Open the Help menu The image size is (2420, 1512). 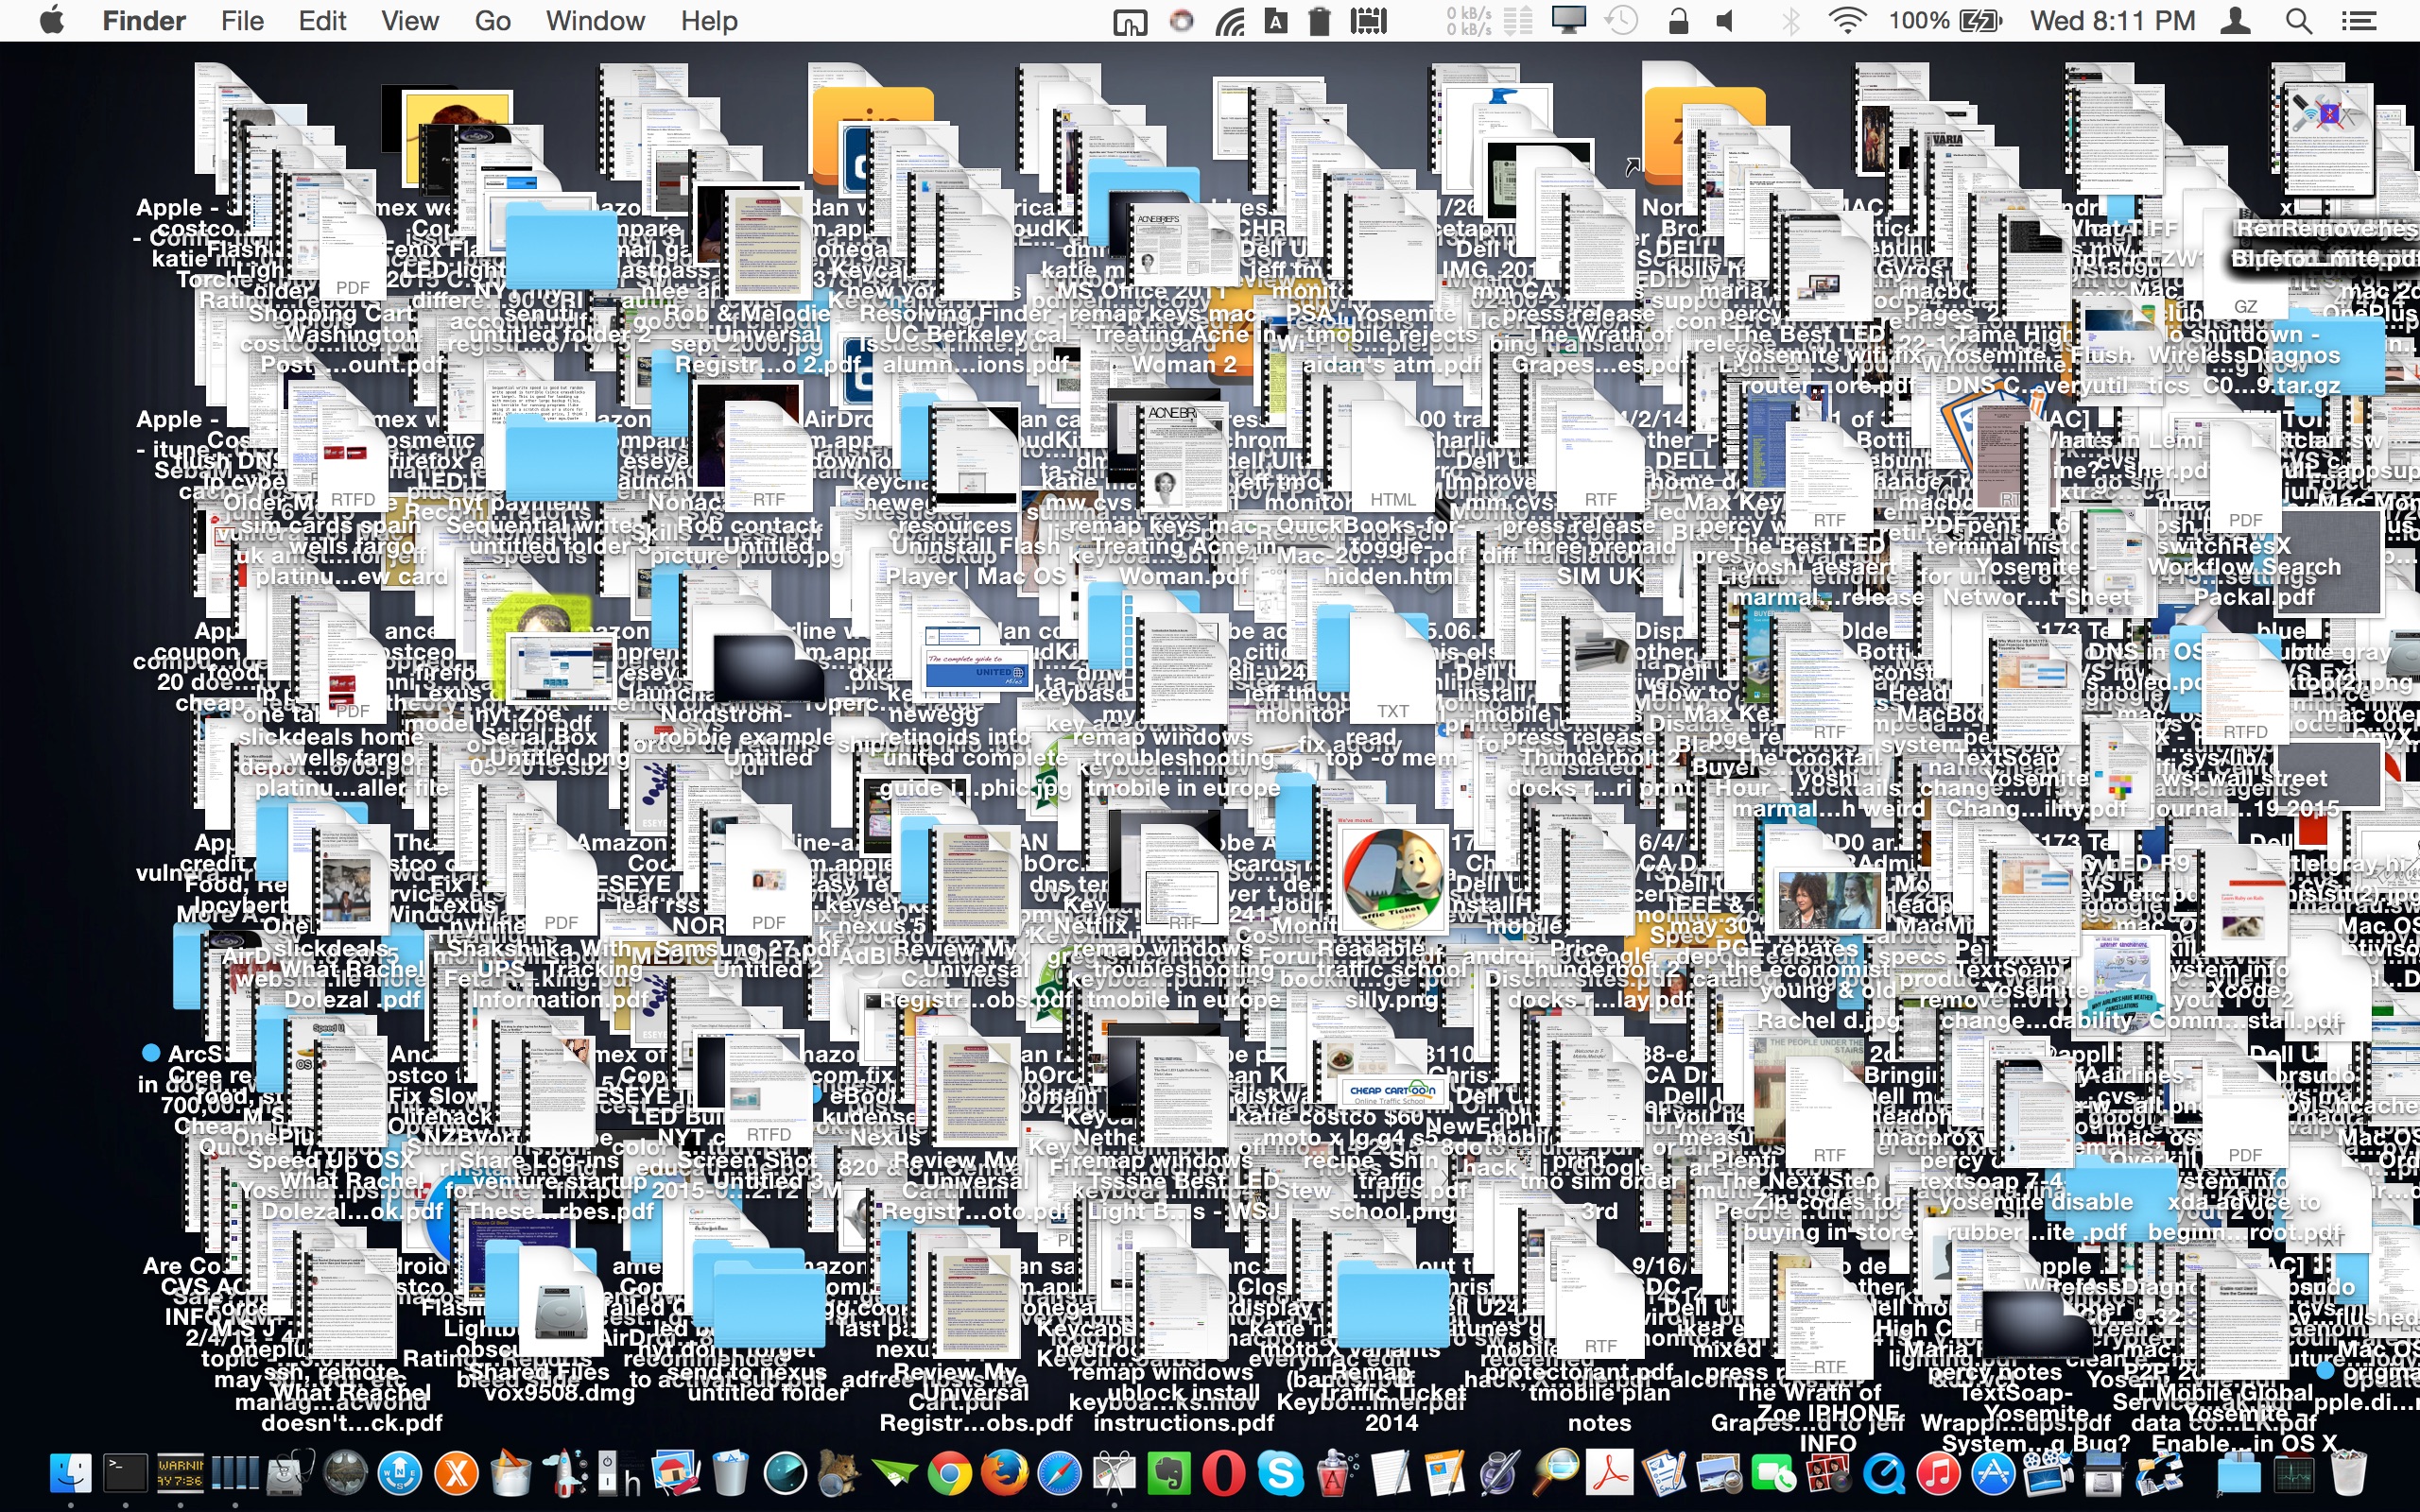coord(709,21)
